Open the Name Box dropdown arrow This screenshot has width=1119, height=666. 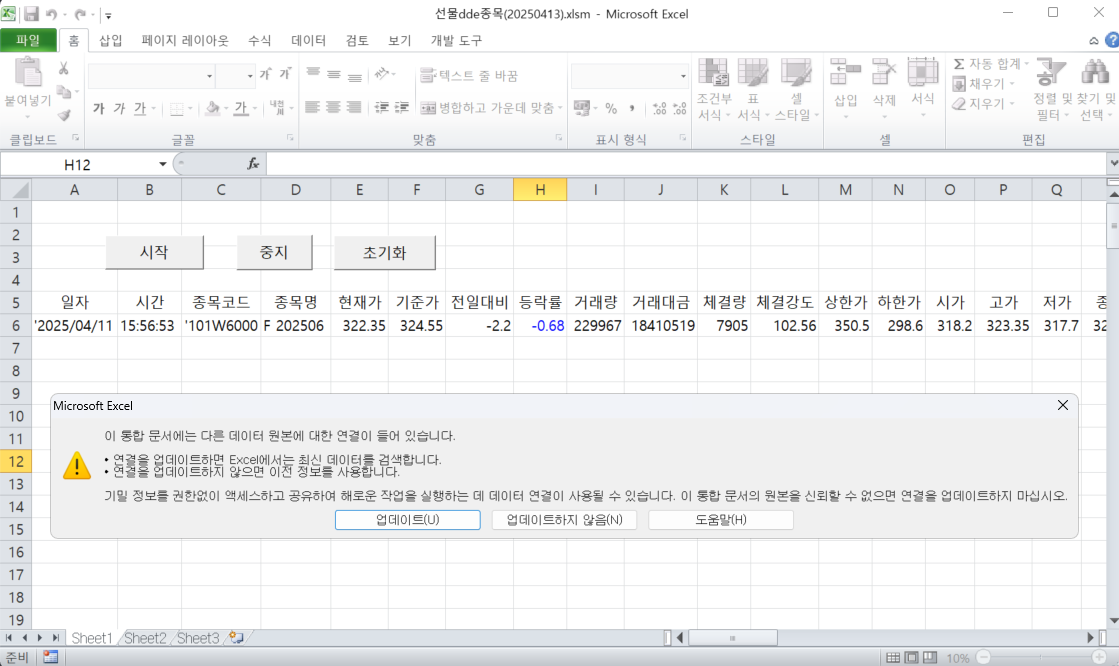[163, 164]
